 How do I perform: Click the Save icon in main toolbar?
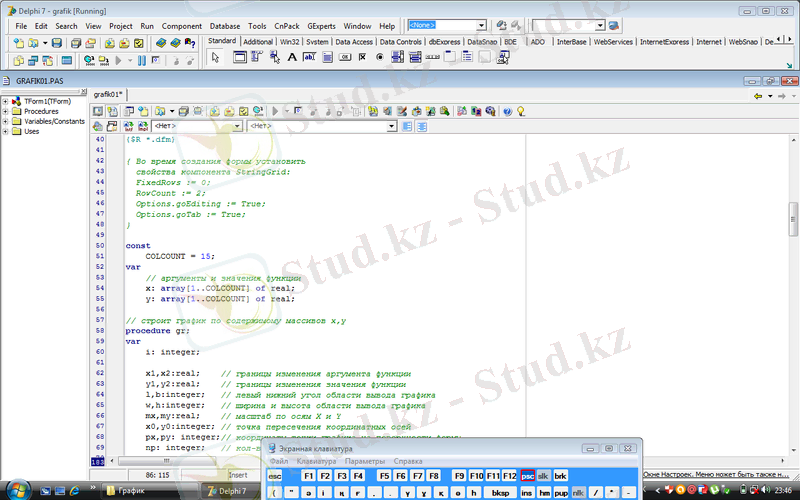(x=57, y=43)
